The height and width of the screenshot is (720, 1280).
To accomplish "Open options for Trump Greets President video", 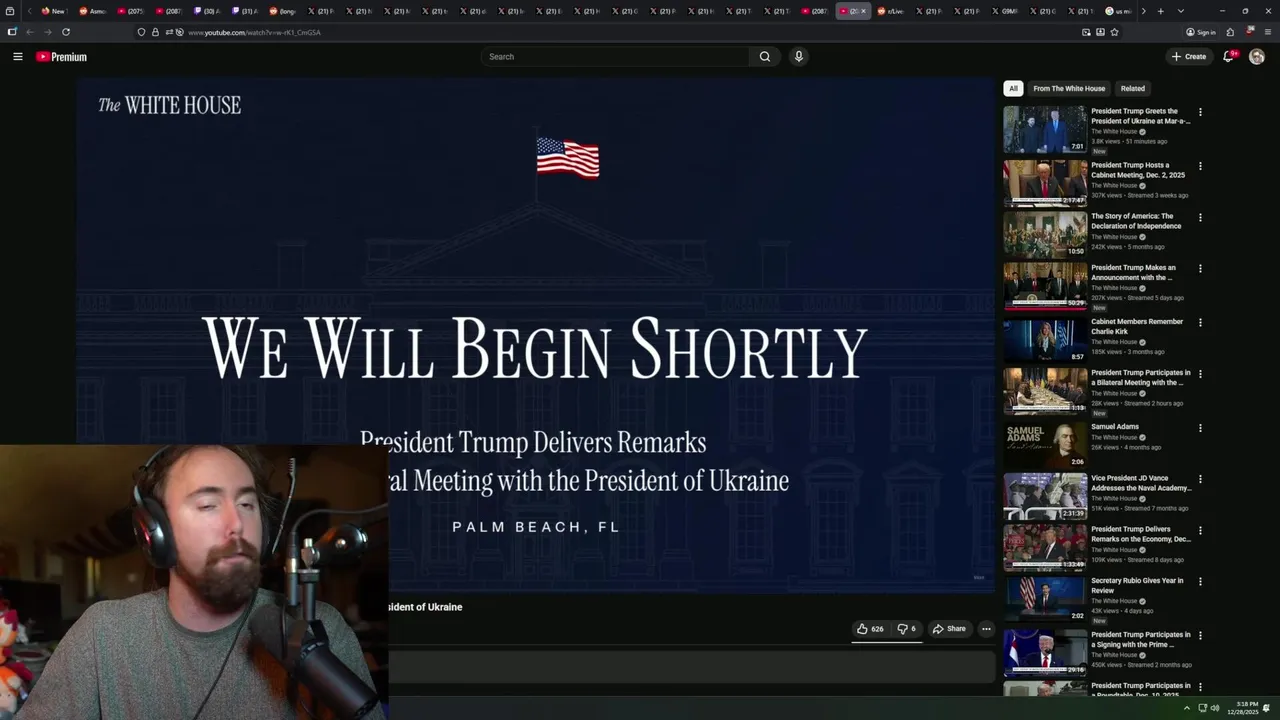I will tap(1200, 112).
